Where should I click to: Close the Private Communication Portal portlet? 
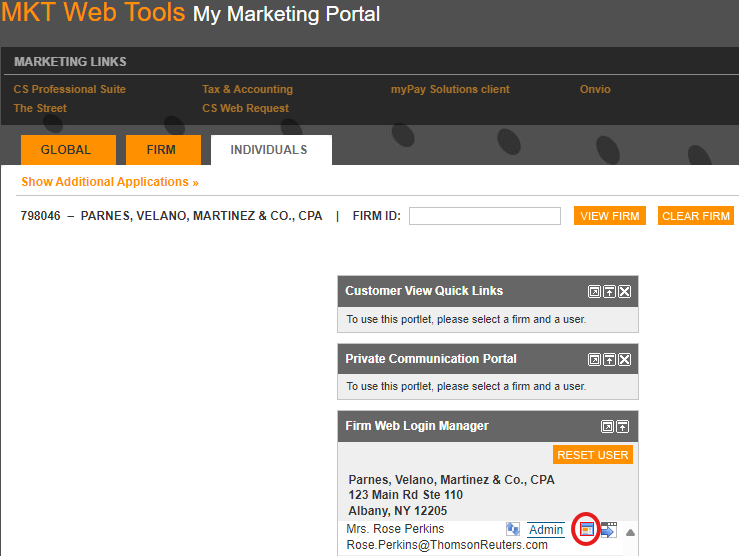click(624, 359)
